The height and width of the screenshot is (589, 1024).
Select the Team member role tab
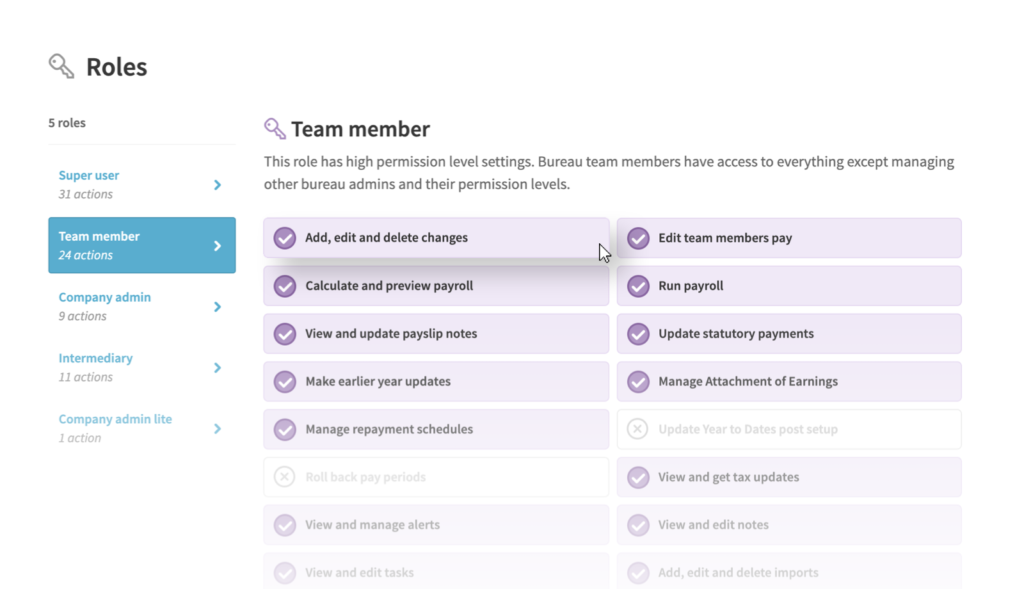pyautogui.click(x=141, y=245)
